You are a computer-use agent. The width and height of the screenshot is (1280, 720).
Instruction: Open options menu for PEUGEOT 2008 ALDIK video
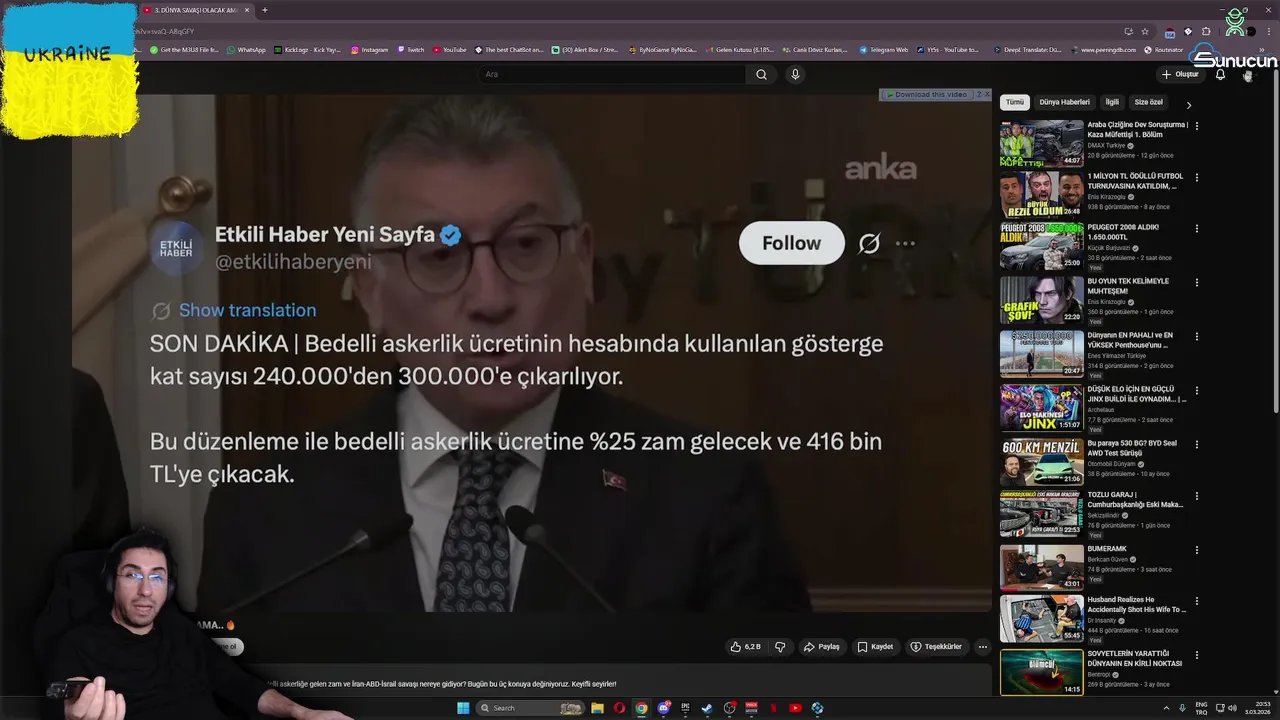coord(1196,228)
